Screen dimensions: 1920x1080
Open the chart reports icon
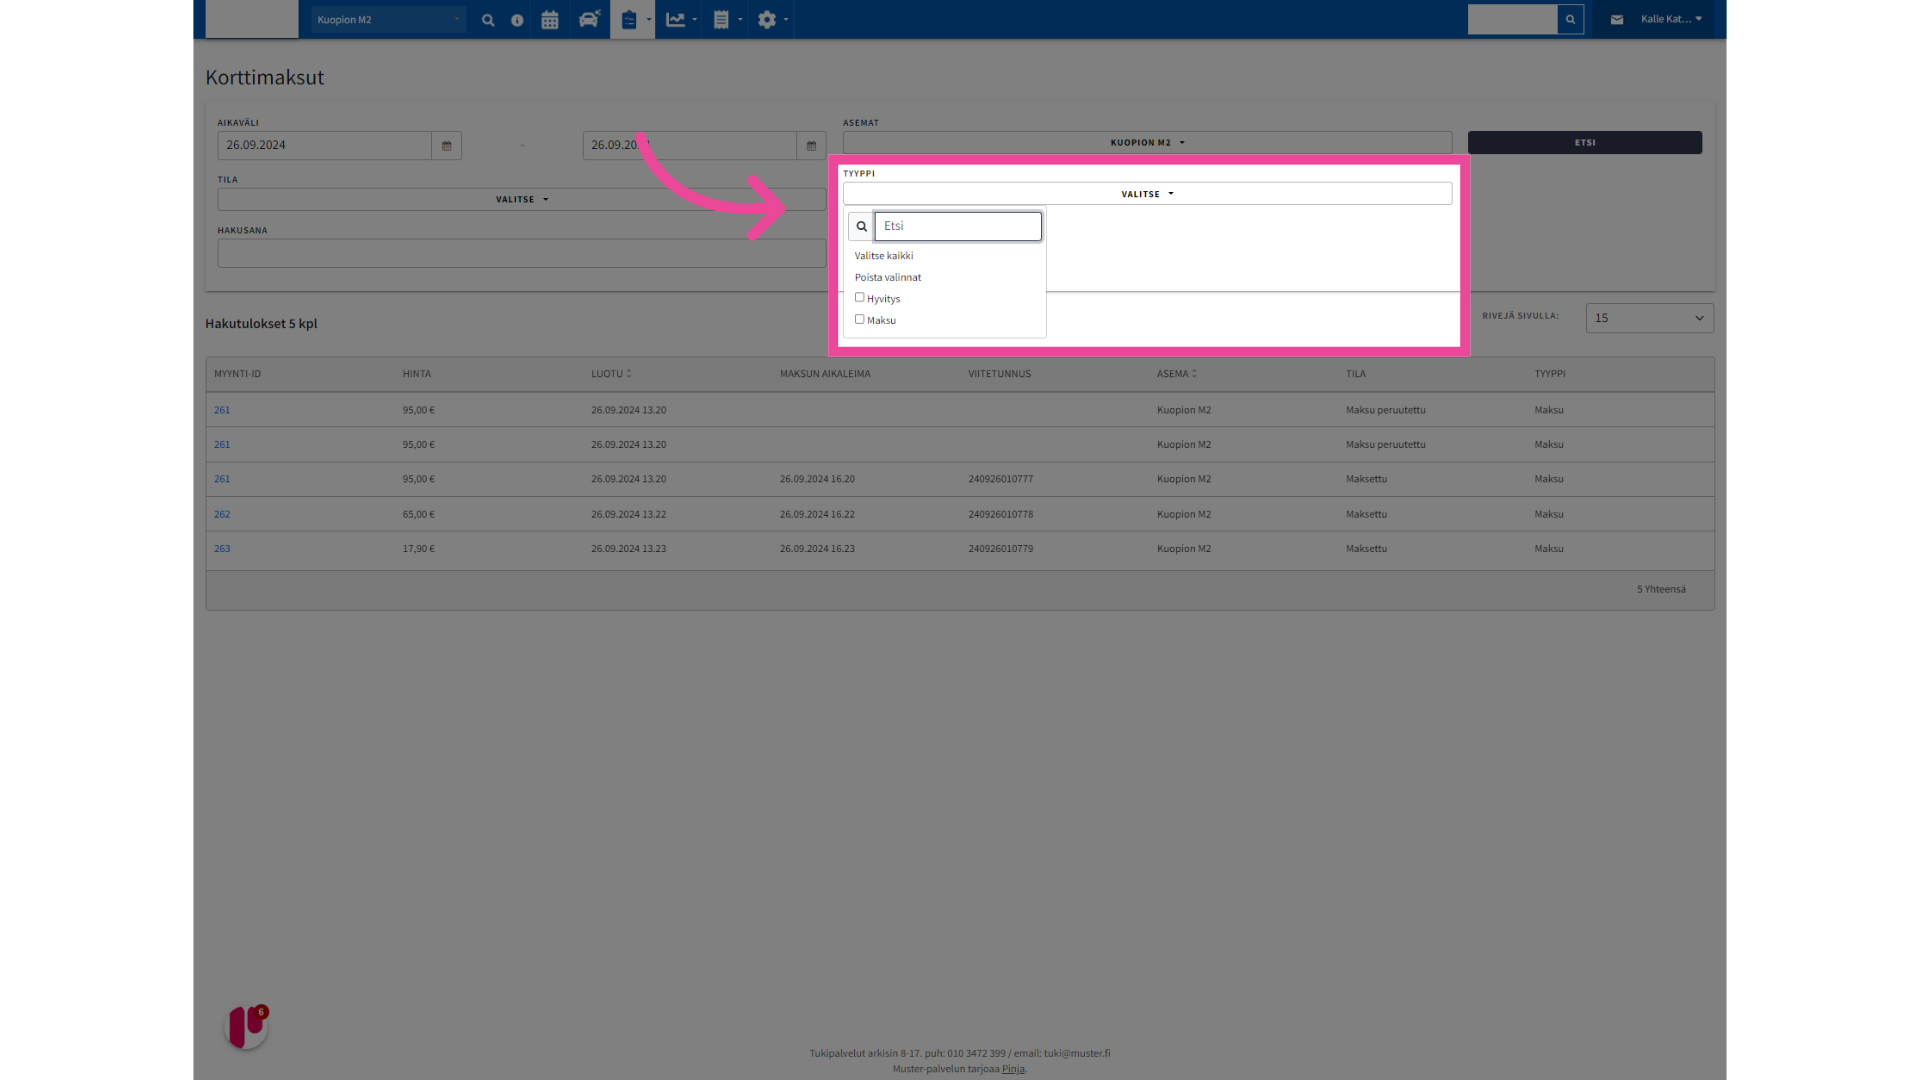[677, 20]
